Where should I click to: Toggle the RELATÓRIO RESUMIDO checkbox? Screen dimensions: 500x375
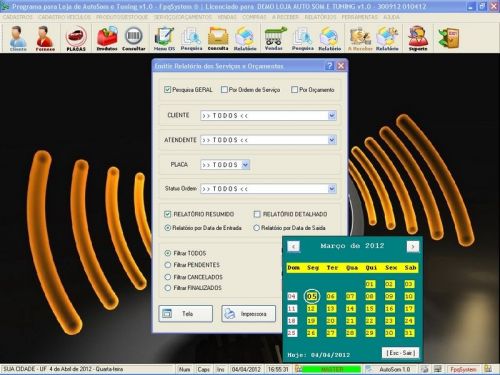pos(168,214)
